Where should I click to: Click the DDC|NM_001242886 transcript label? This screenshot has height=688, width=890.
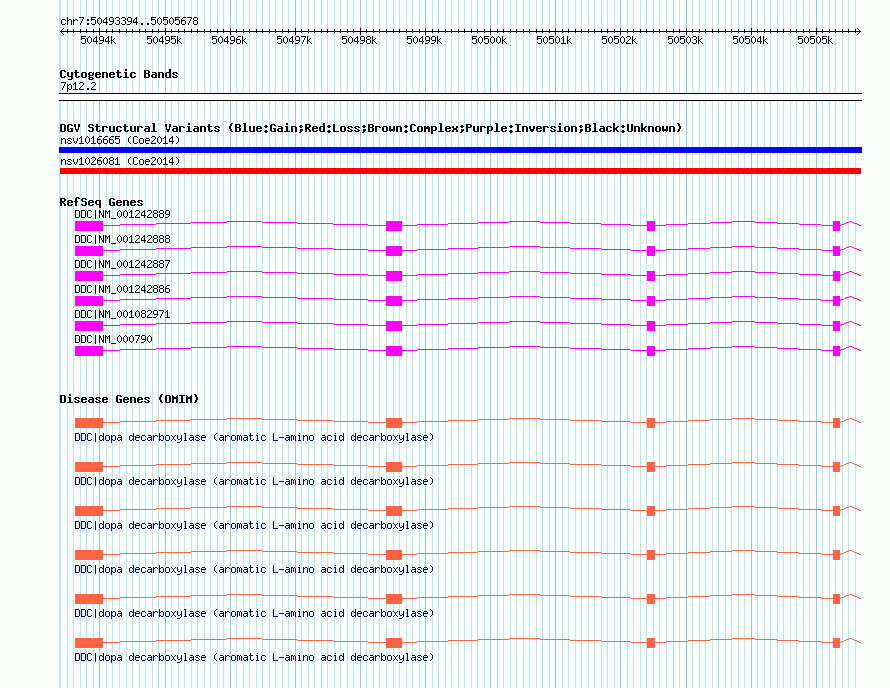pos(122,290)
